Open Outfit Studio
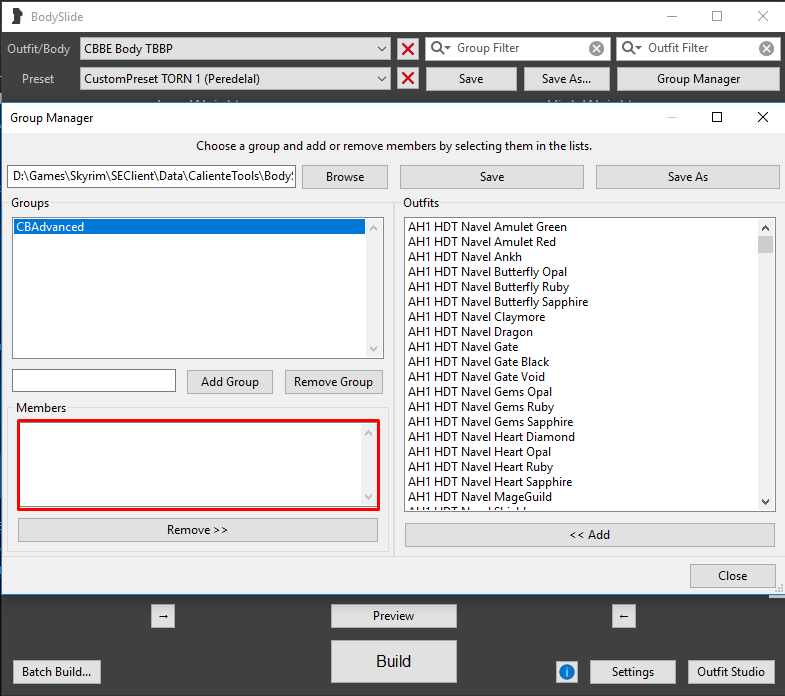This screenshot has width=785, height=696. tap(730, 672)
